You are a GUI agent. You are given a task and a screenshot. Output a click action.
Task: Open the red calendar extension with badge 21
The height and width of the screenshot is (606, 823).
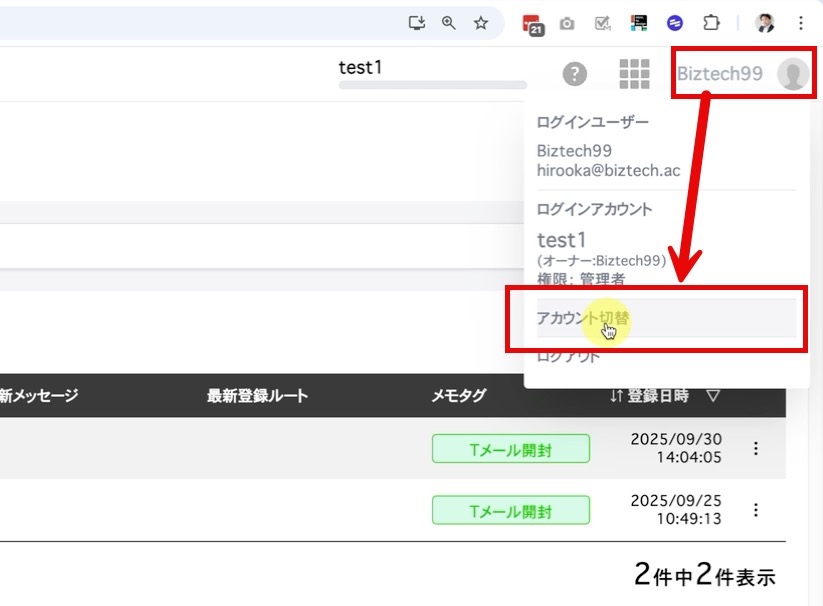(x=533, y=24)
